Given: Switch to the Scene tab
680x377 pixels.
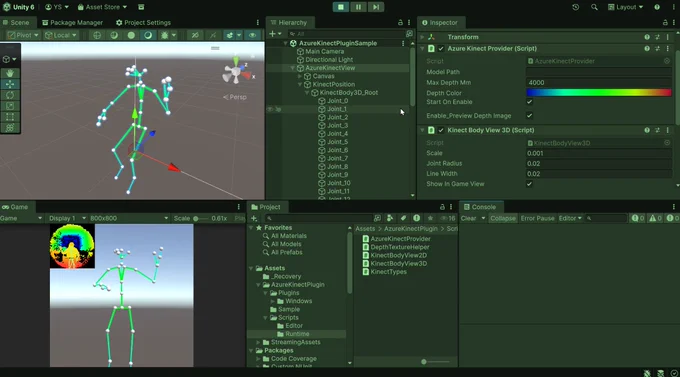Looking at the screenshot, I should (x=16, y=23).
